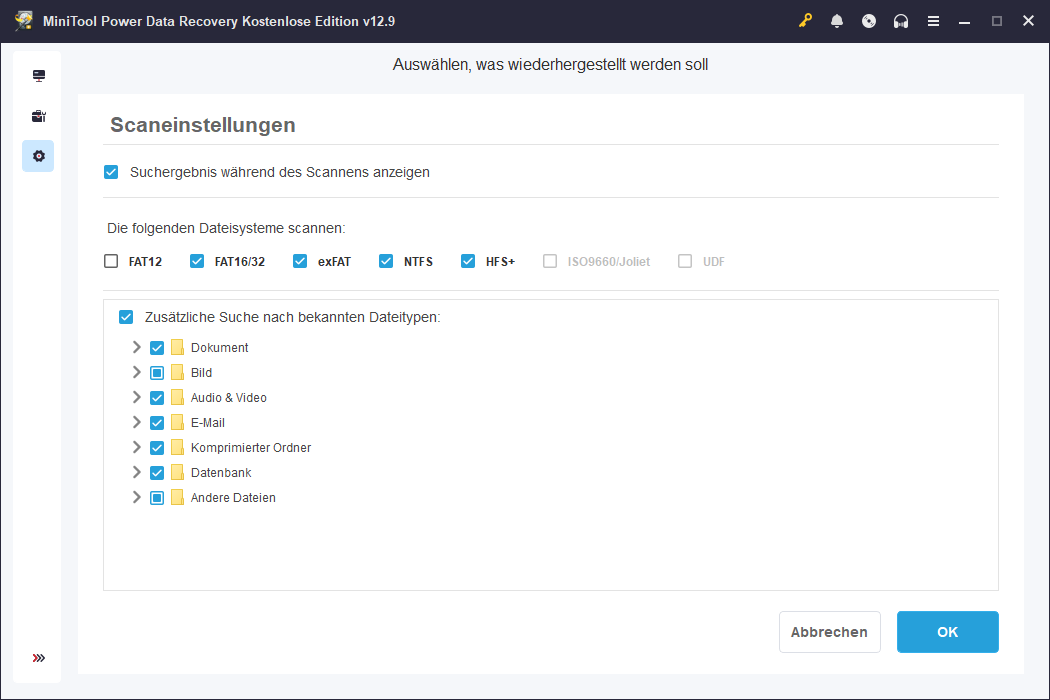Minimize the MiniTool window

click(x=964, y=21)
